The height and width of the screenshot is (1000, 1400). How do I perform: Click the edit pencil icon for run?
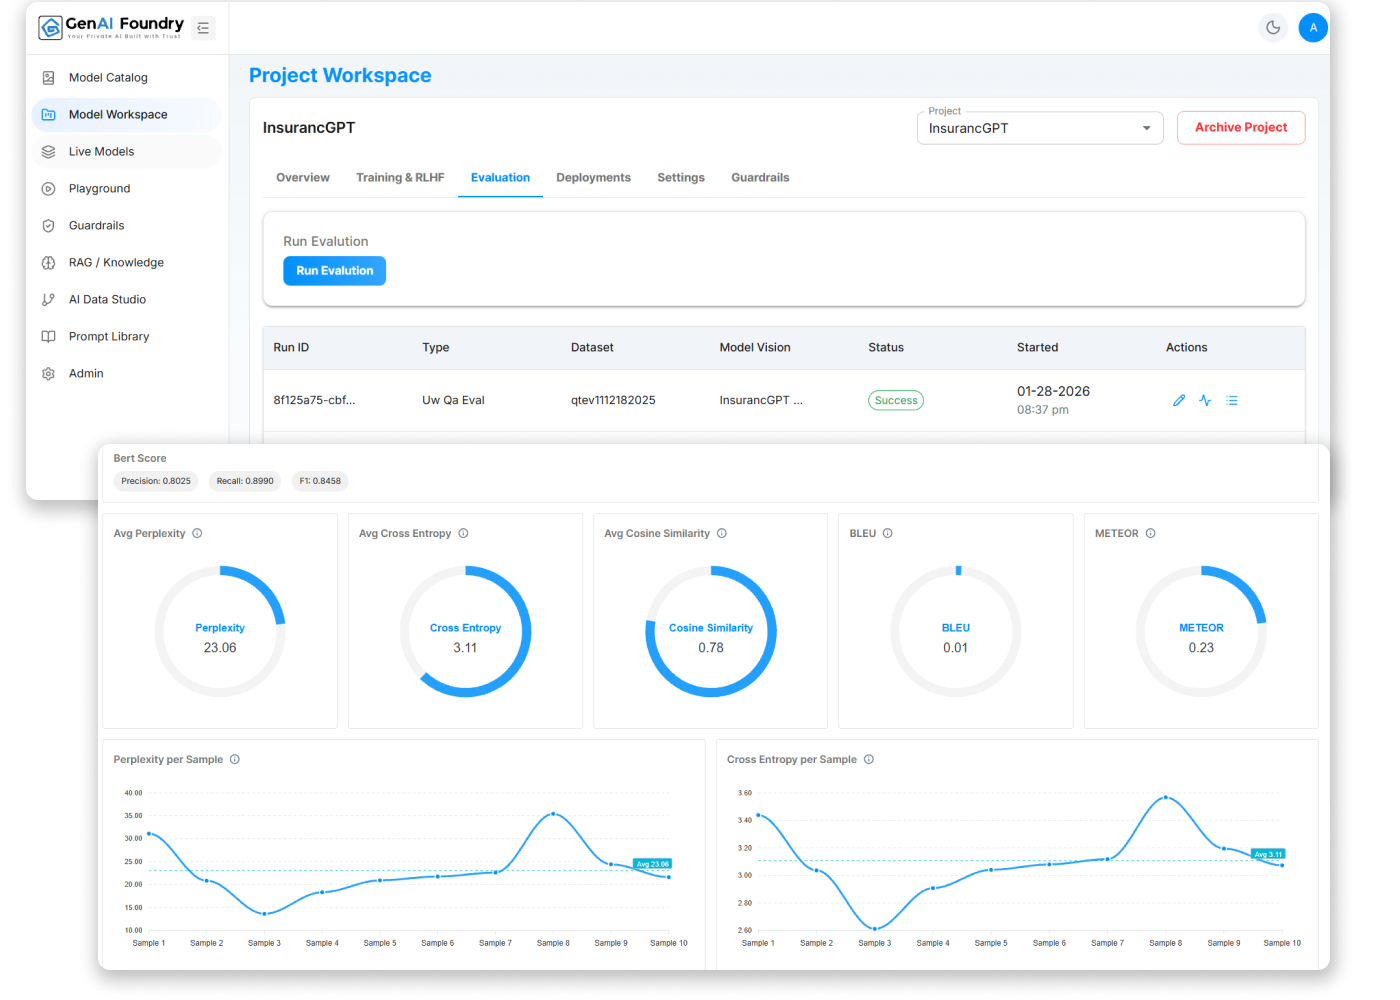[x=1179, y=400]
